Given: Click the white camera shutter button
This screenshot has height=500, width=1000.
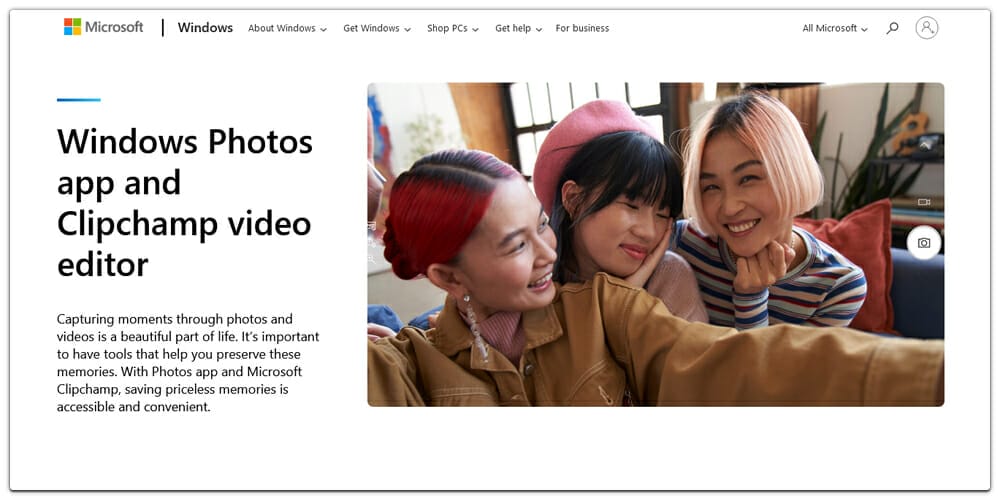Looking at the screenshot, I should (x=923, y=243).
